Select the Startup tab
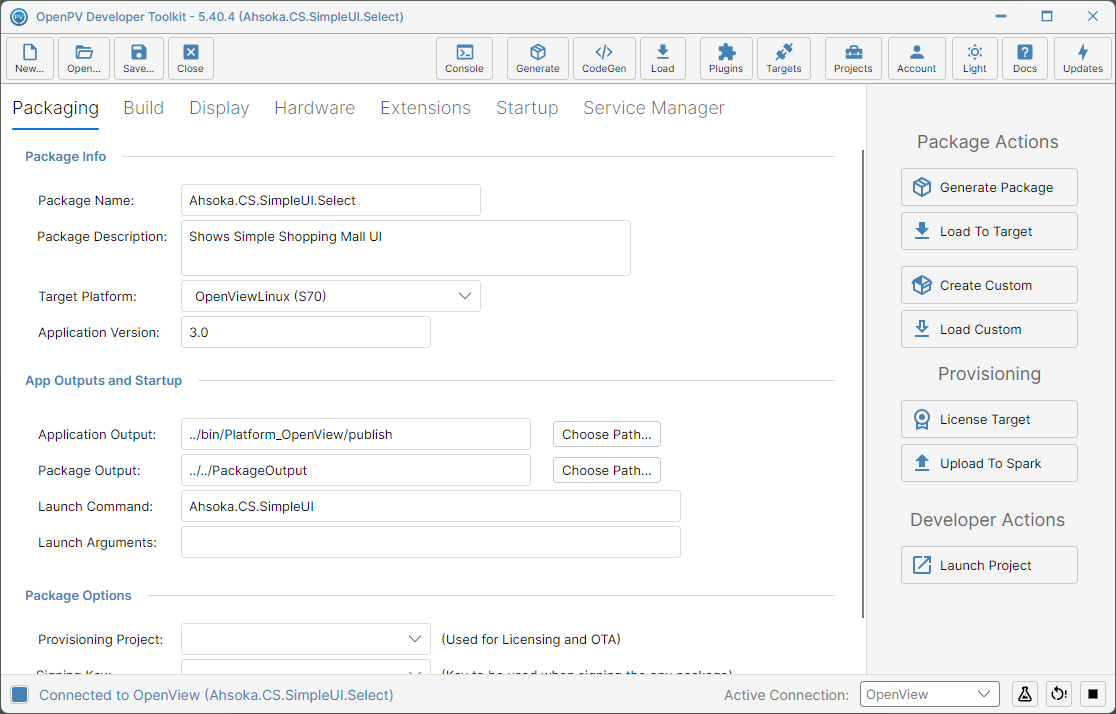Image resolution: width=1116 pixels, height=714 pixels. 527,108
